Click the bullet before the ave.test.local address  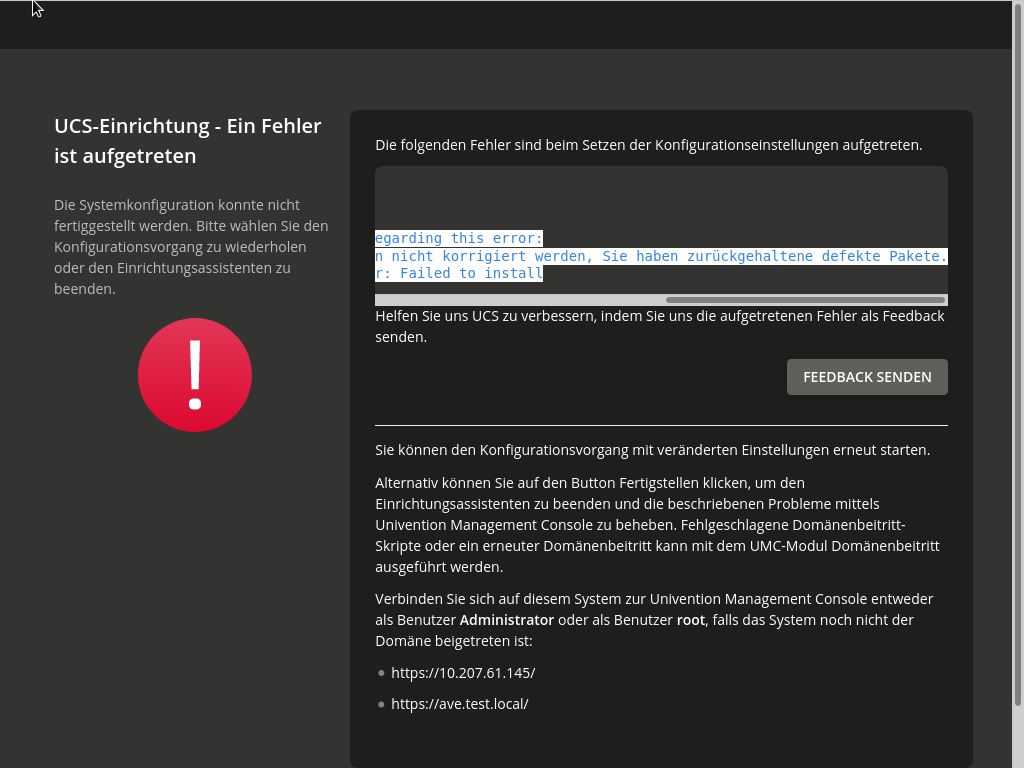(381, 704)
